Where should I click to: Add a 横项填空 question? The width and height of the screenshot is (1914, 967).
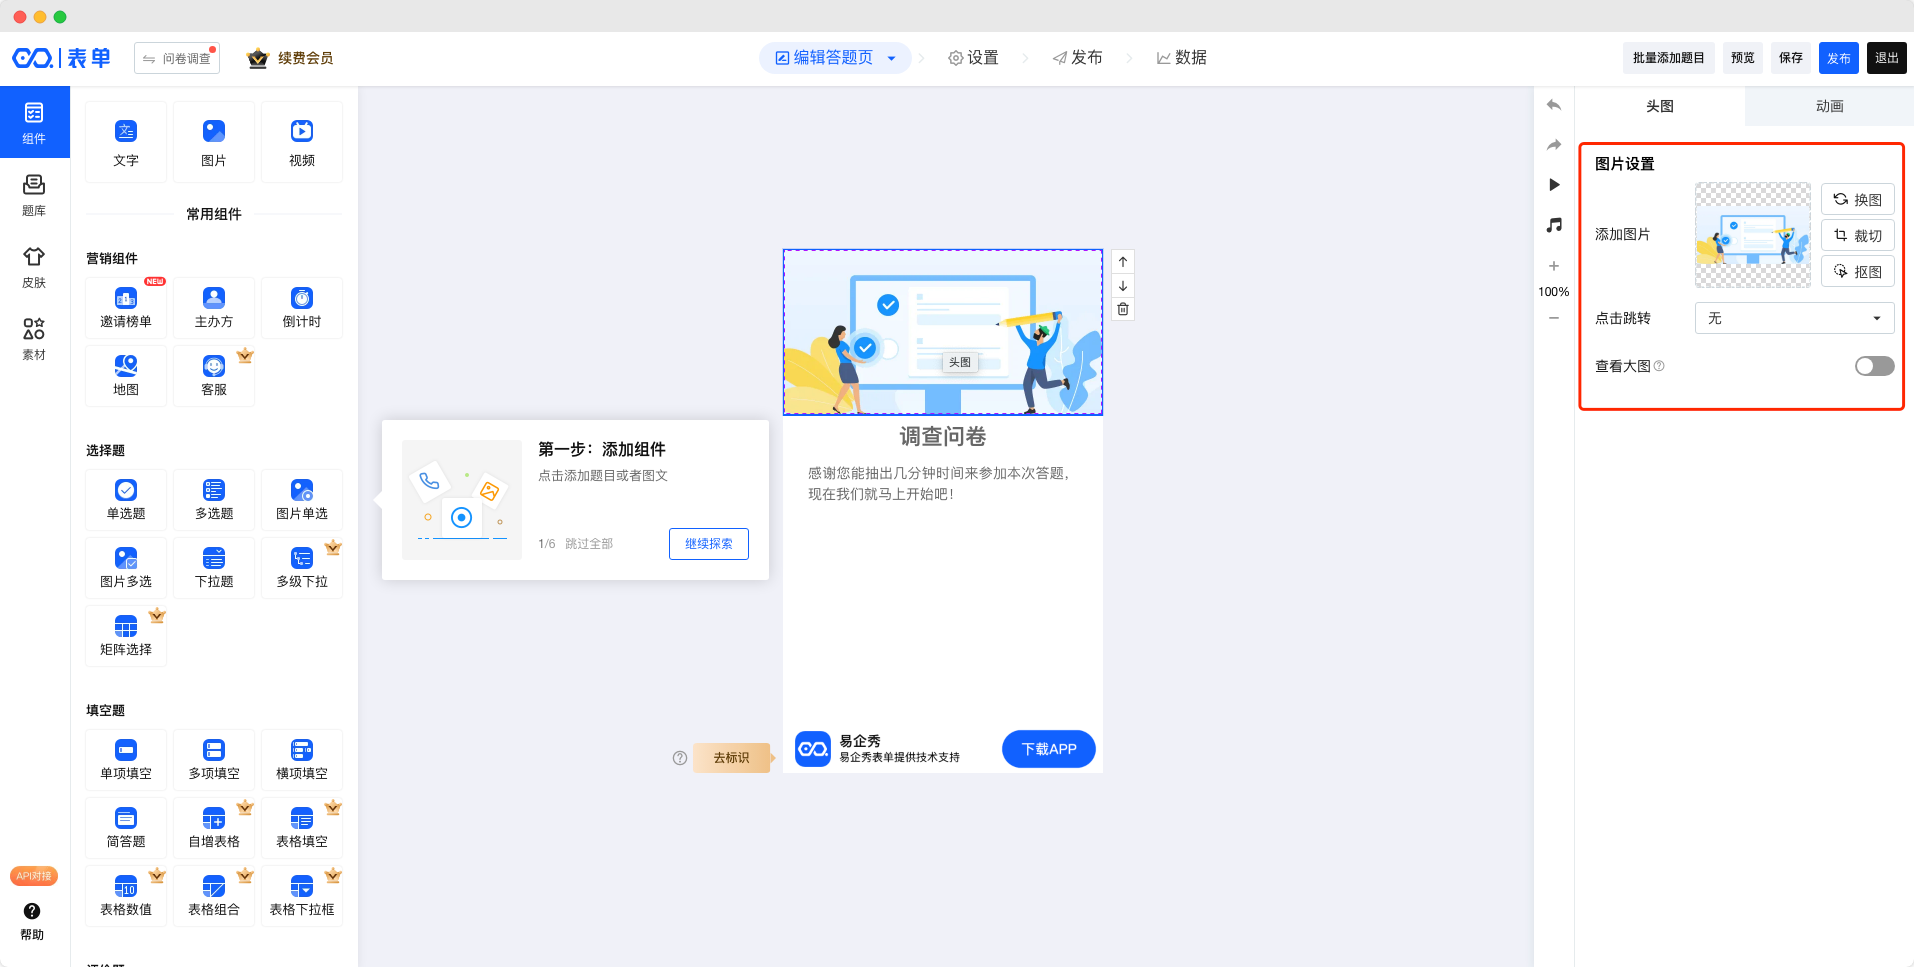[x=302, y=760]
